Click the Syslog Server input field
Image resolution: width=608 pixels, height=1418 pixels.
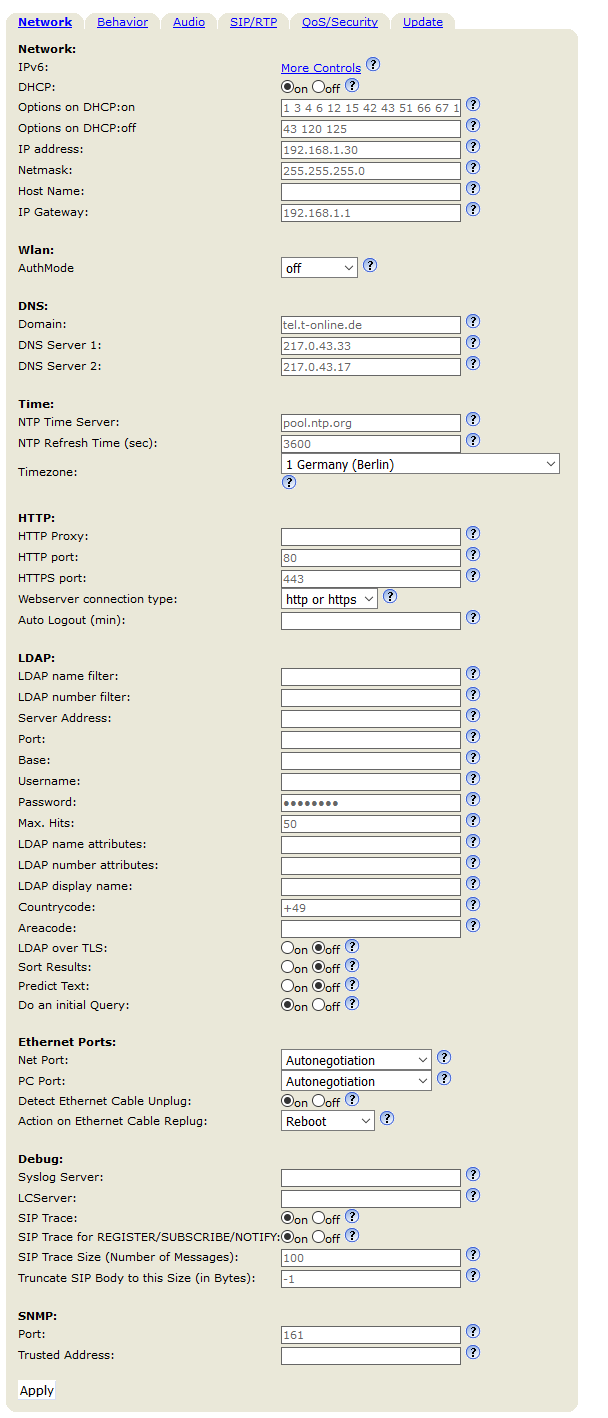[x=371, y=1177]
